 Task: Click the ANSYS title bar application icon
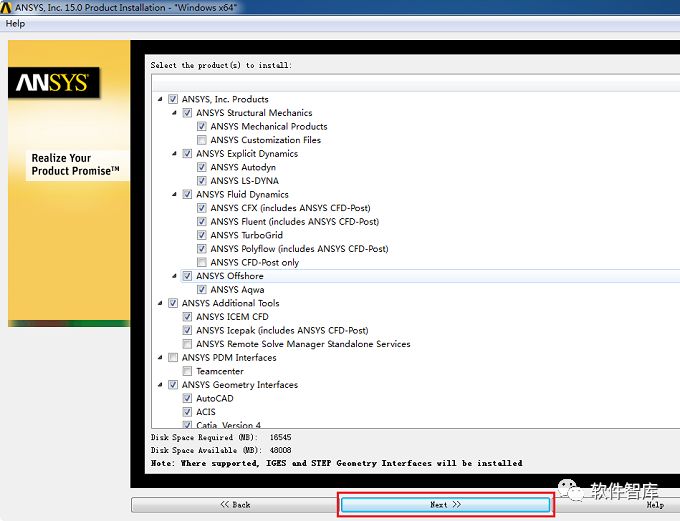(x=6, y=7)
